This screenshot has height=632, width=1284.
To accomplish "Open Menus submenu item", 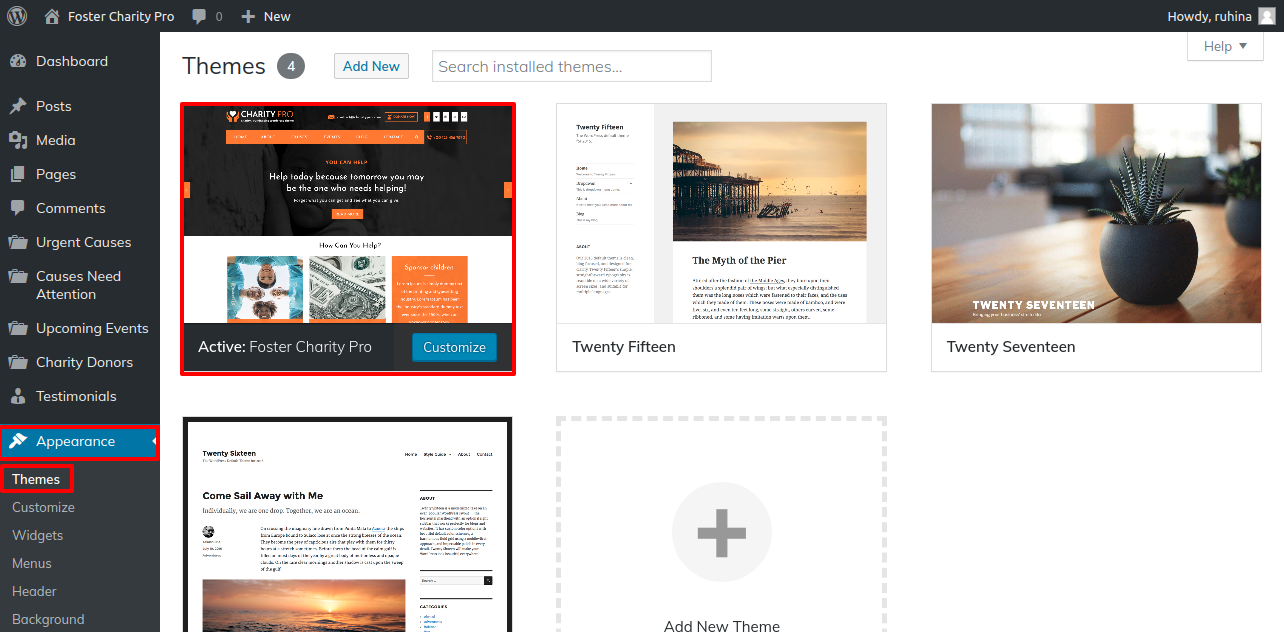I will pos(32,563).
